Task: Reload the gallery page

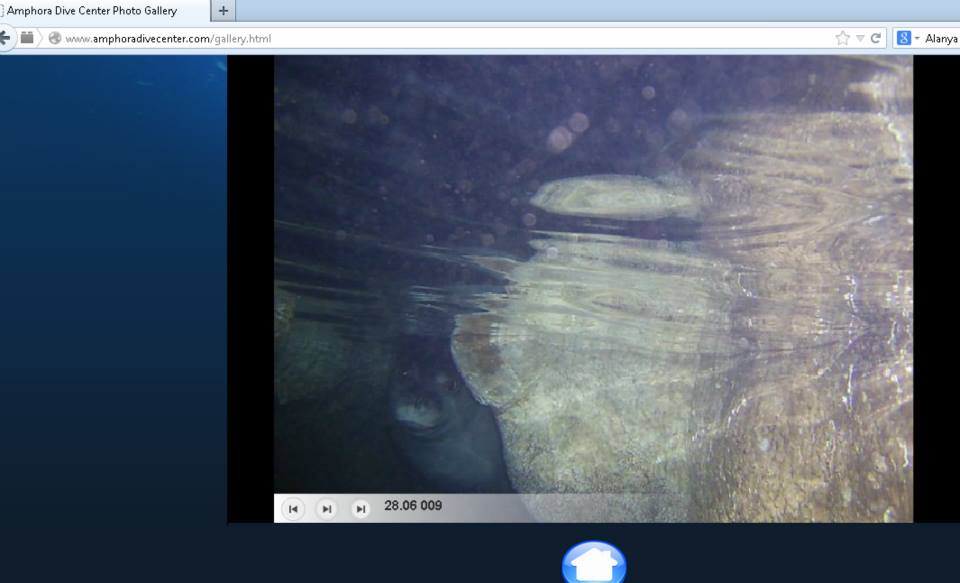Action: (876, 38)
